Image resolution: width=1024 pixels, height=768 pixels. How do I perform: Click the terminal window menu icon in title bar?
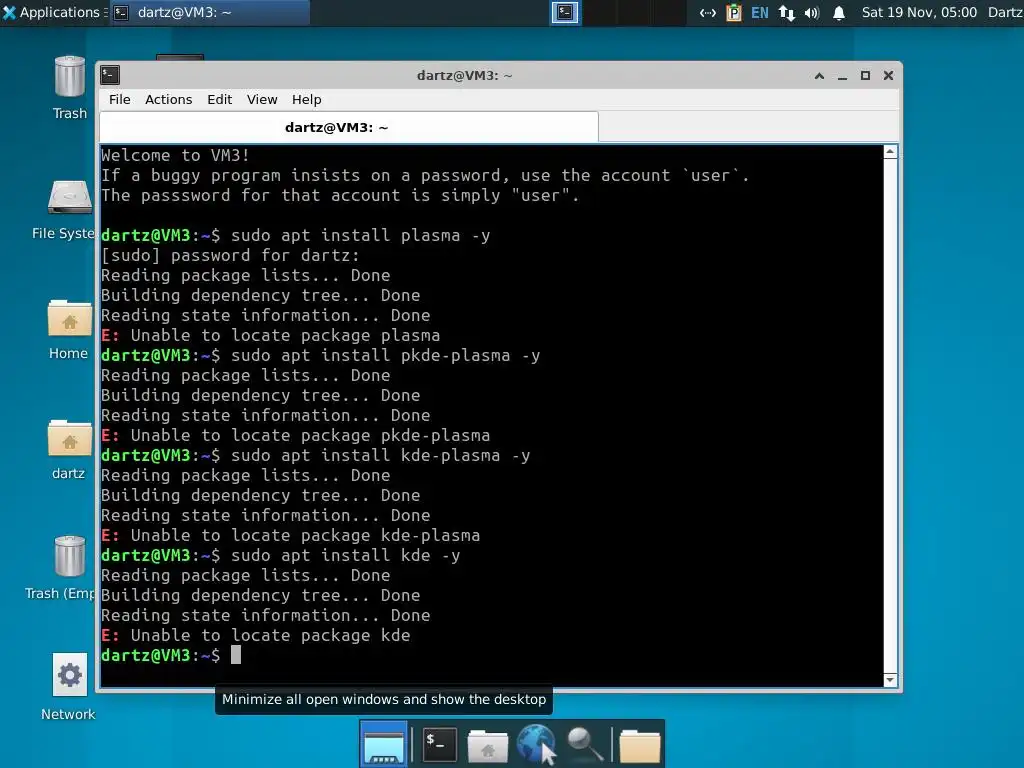point(110,75)
